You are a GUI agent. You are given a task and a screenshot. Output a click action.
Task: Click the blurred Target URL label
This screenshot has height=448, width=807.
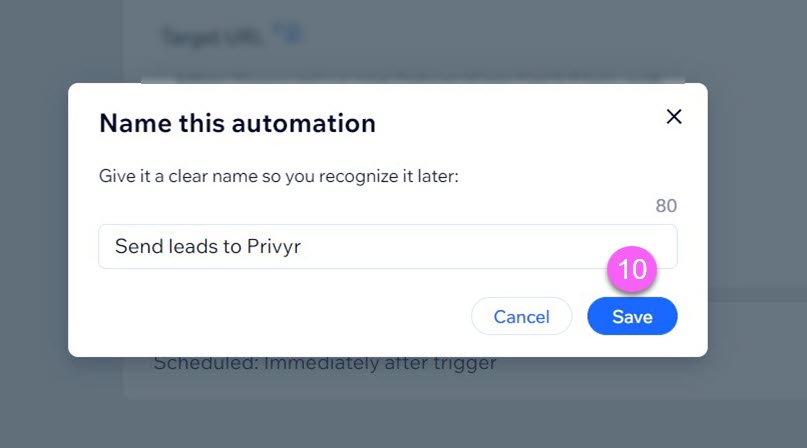pyautogui.click(x=212, y=37)
